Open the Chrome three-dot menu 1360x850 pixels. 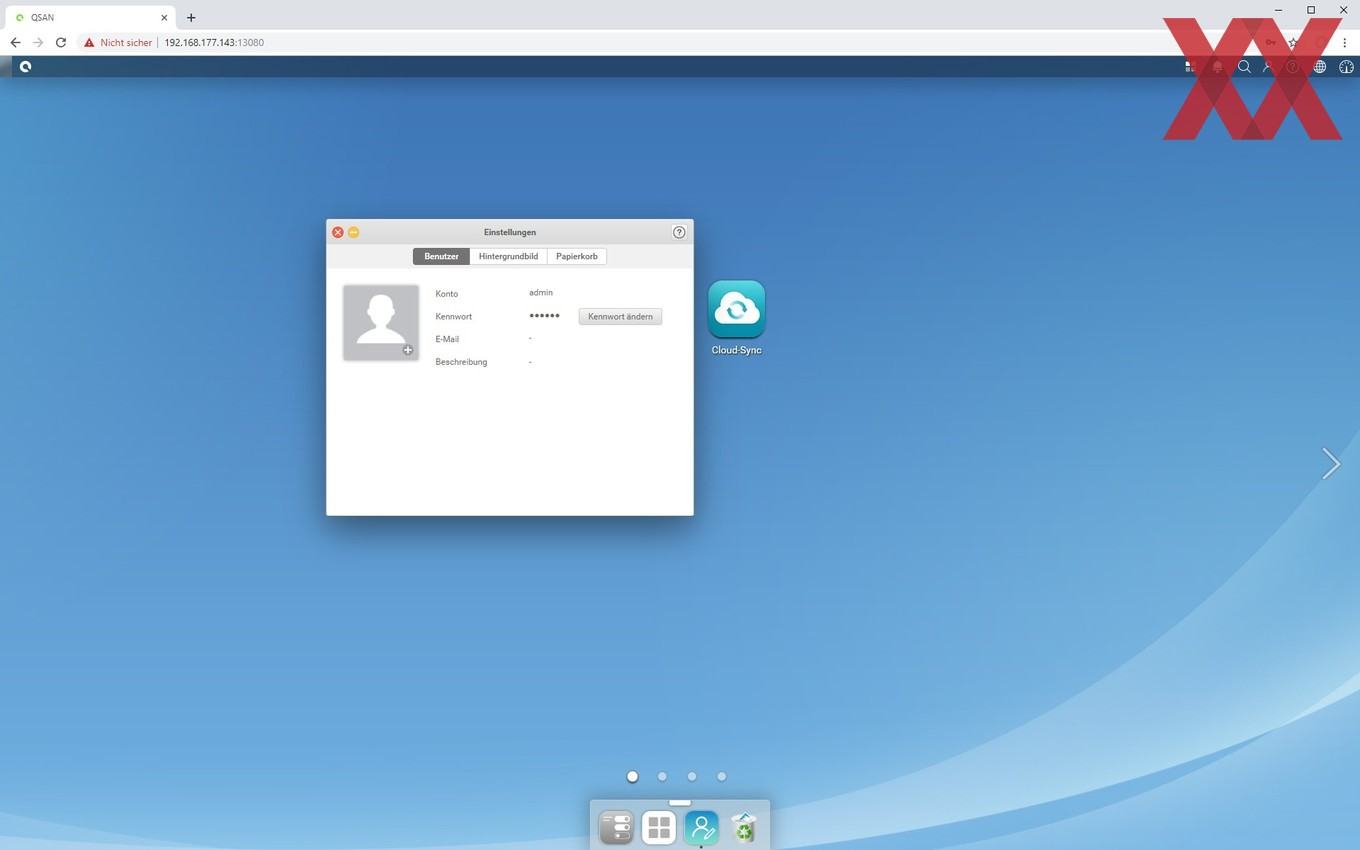[x=1345, y=43]
